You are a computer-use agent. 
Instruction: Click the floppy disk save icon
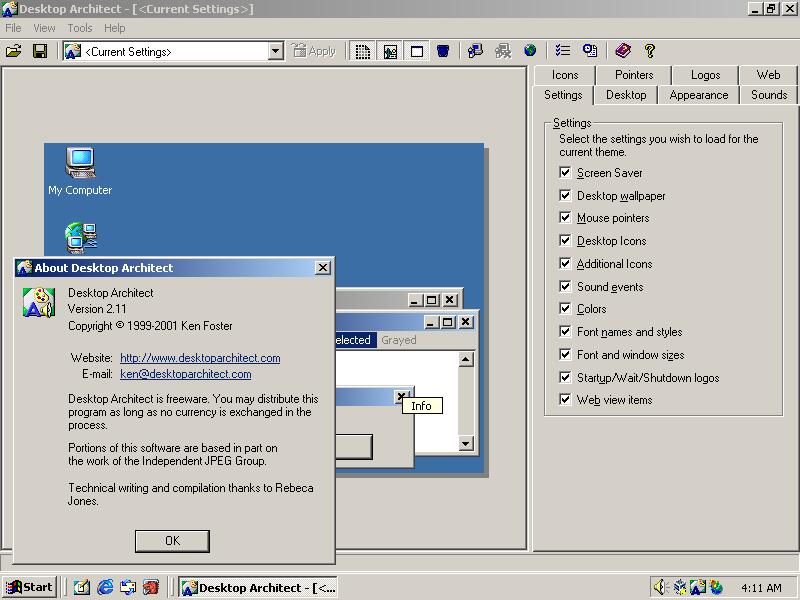[x=40, y=51]
